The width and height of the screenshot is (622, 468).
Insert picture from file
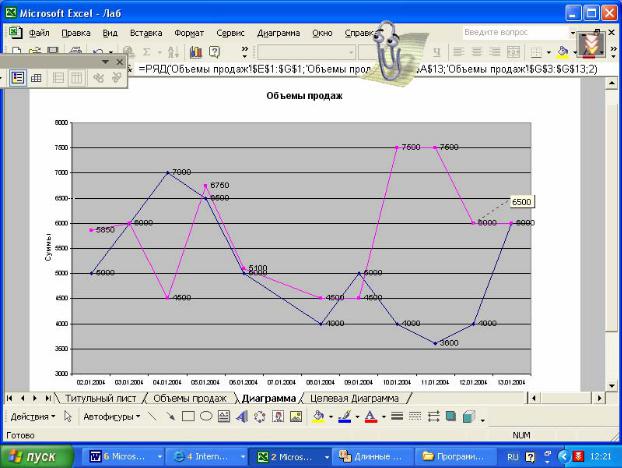(x=296, y=416)
